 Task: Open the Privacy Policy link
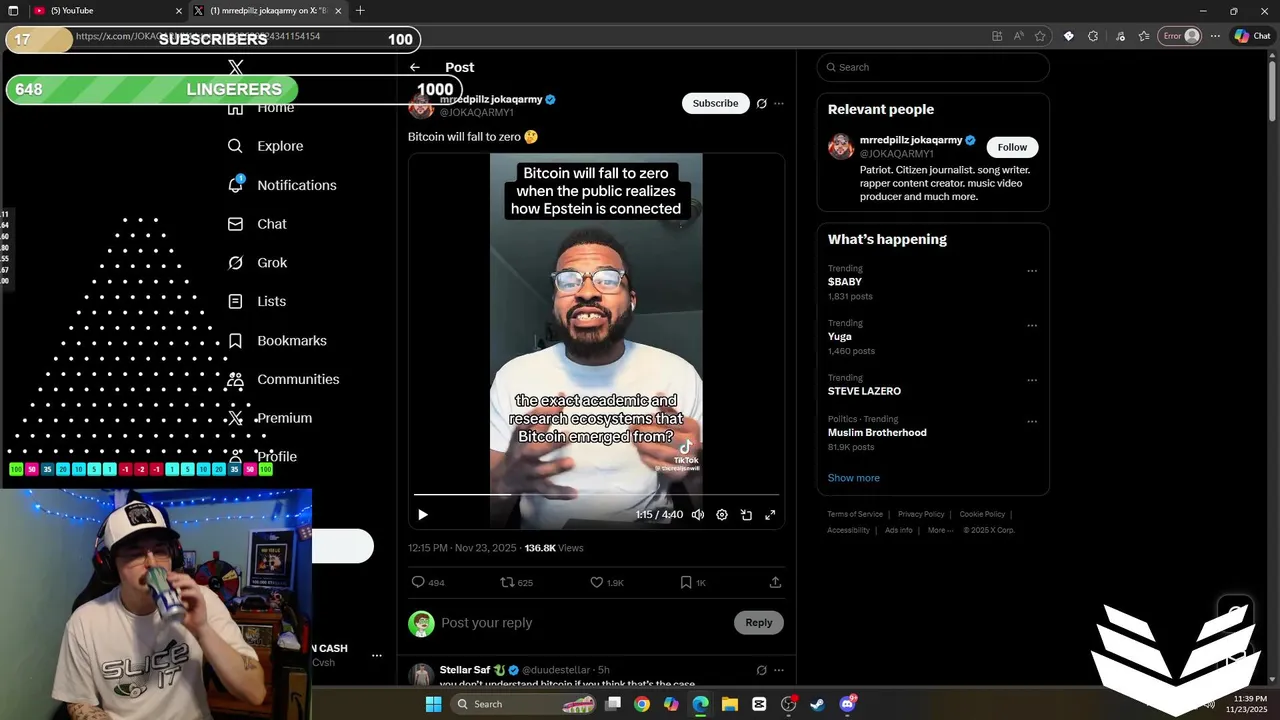(921, 514)
